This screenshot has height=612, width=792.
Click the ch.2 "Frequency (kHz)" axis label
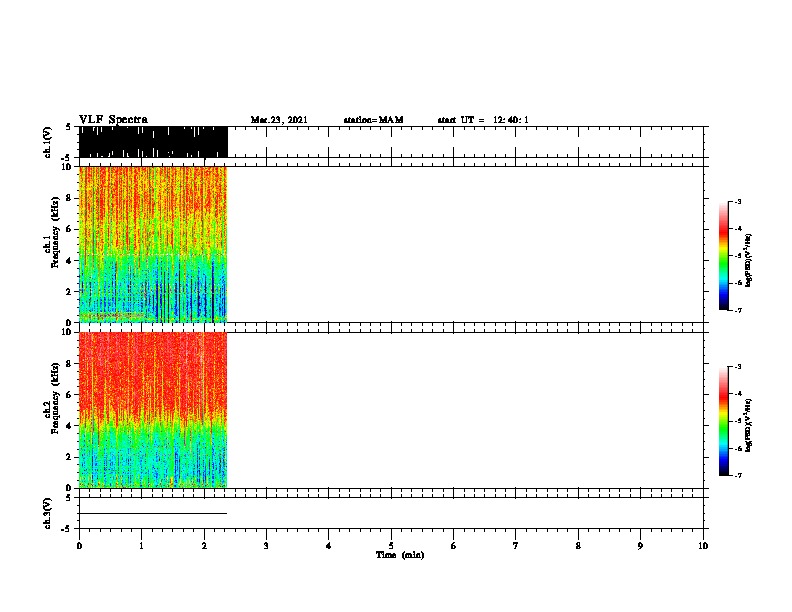[x=55, y=398]
